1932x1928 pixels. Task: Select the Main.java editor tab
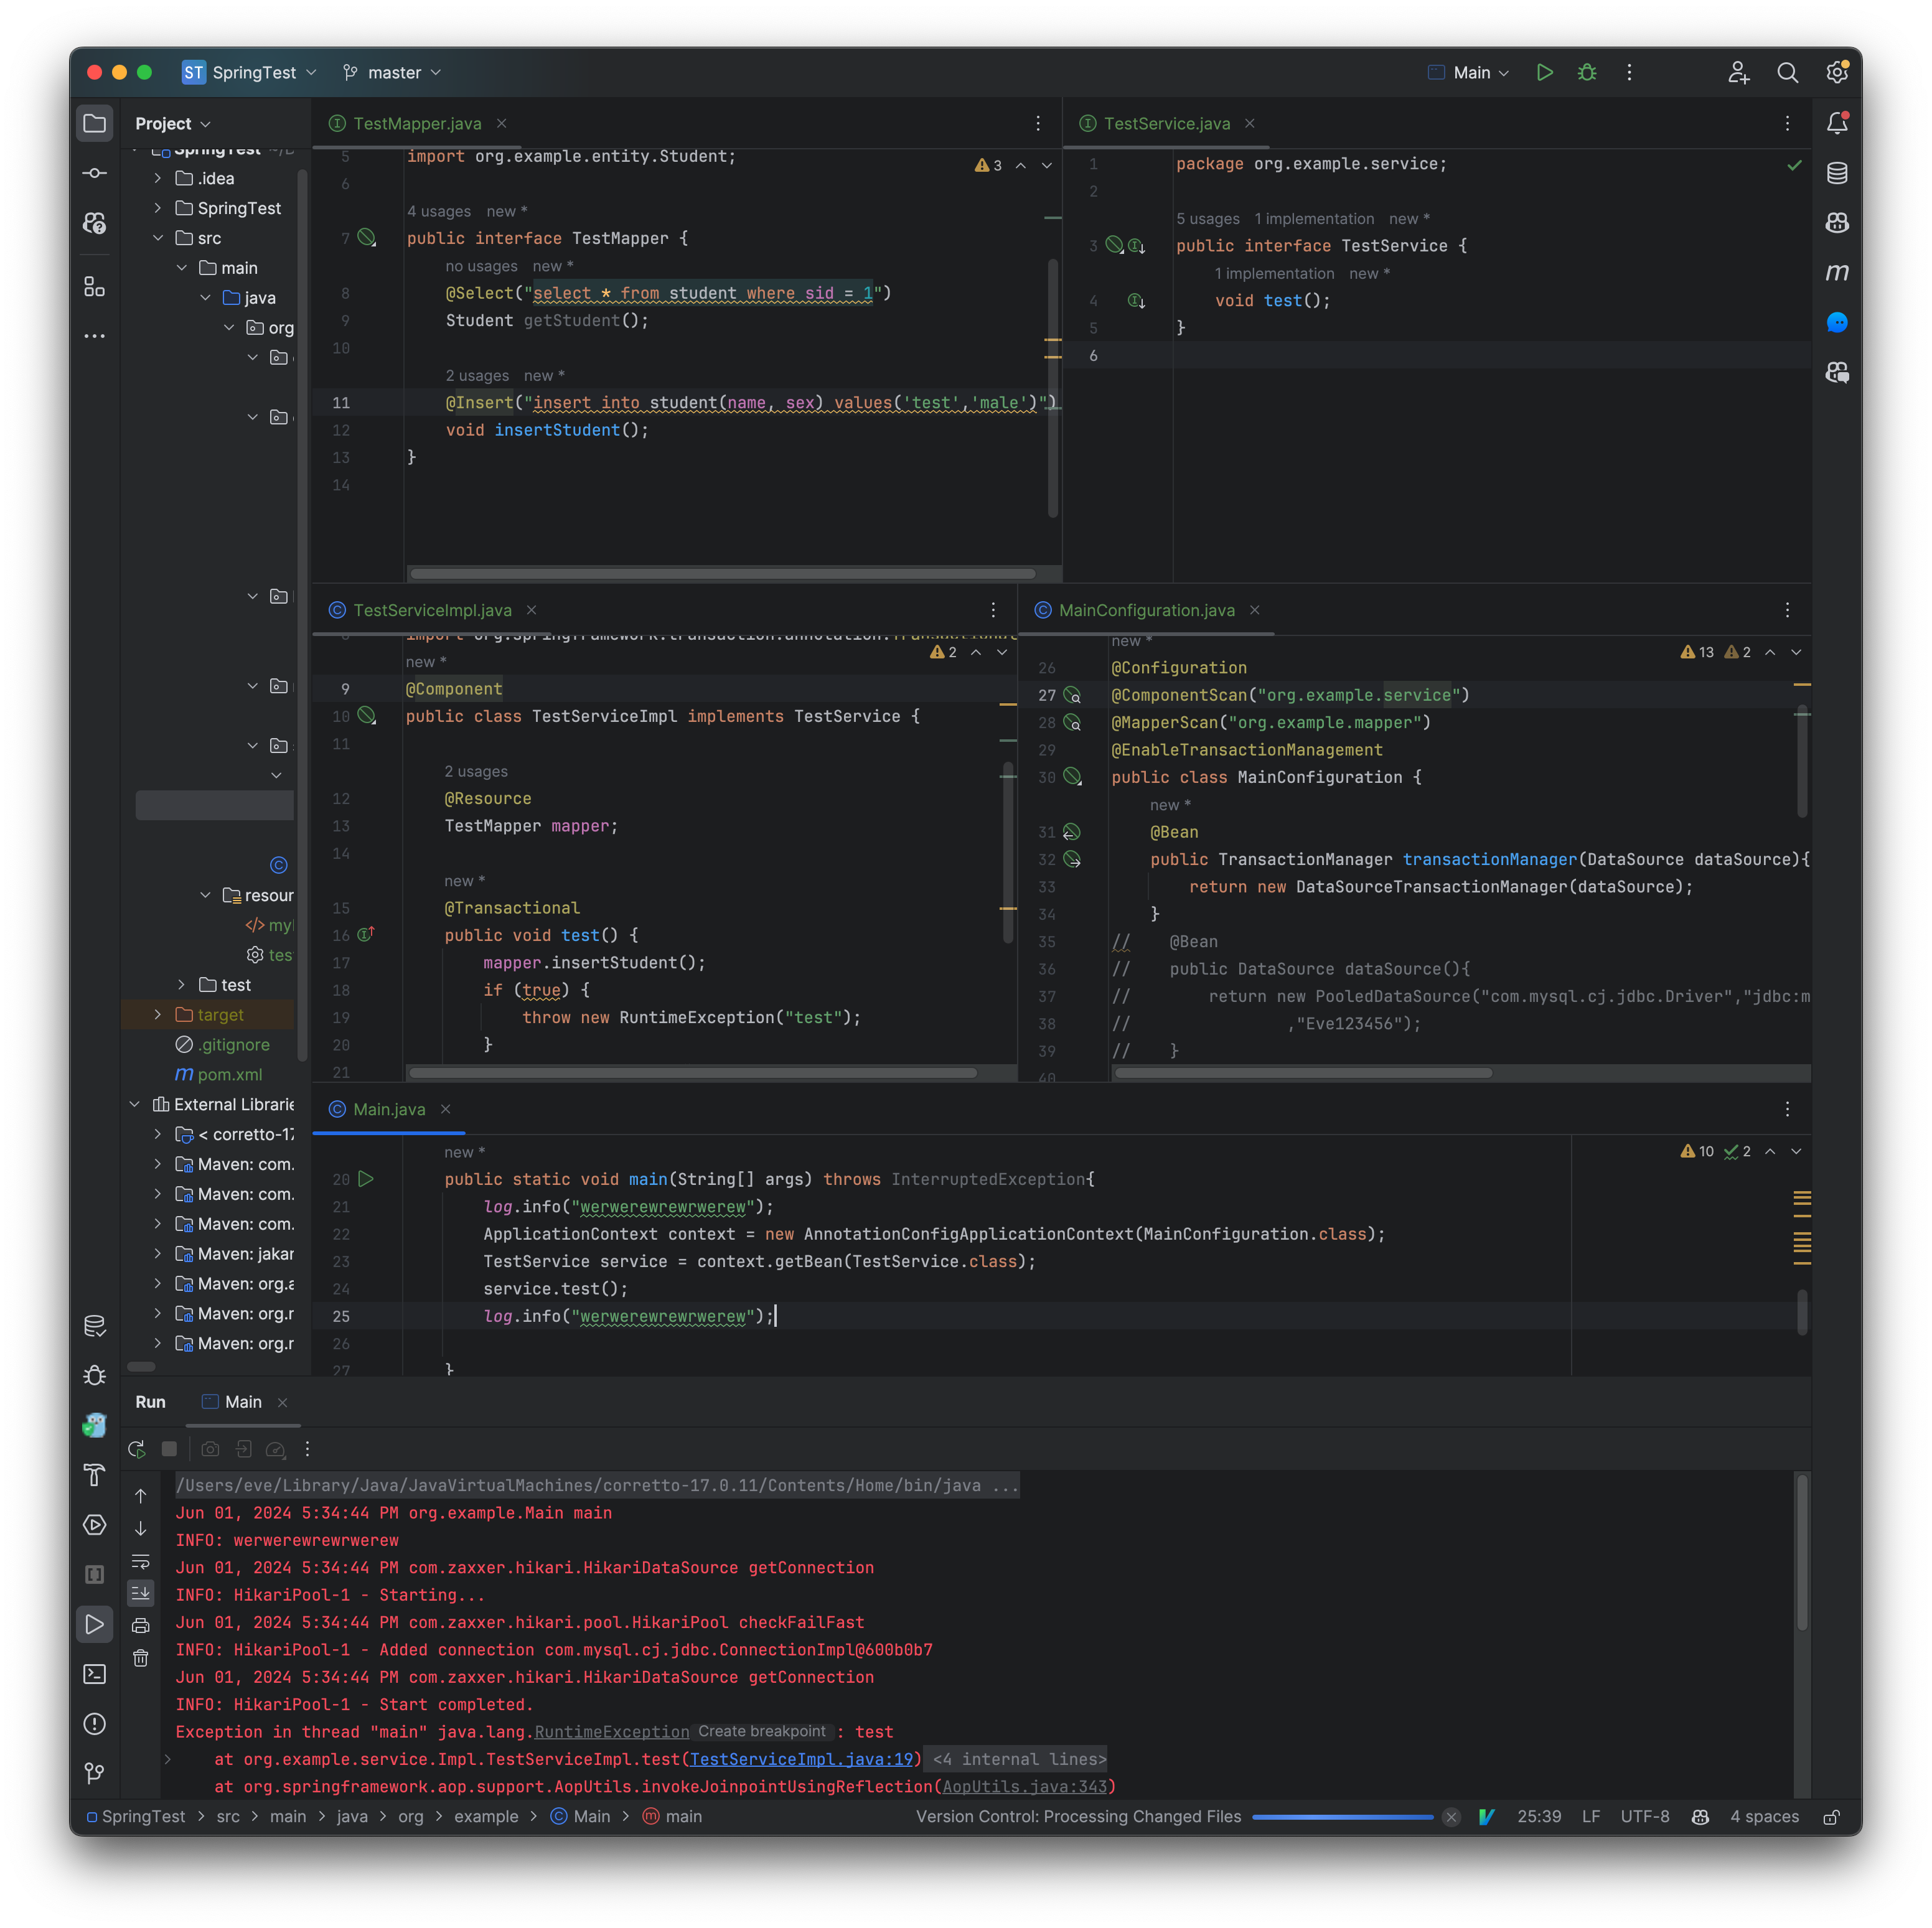(389, 1109)
